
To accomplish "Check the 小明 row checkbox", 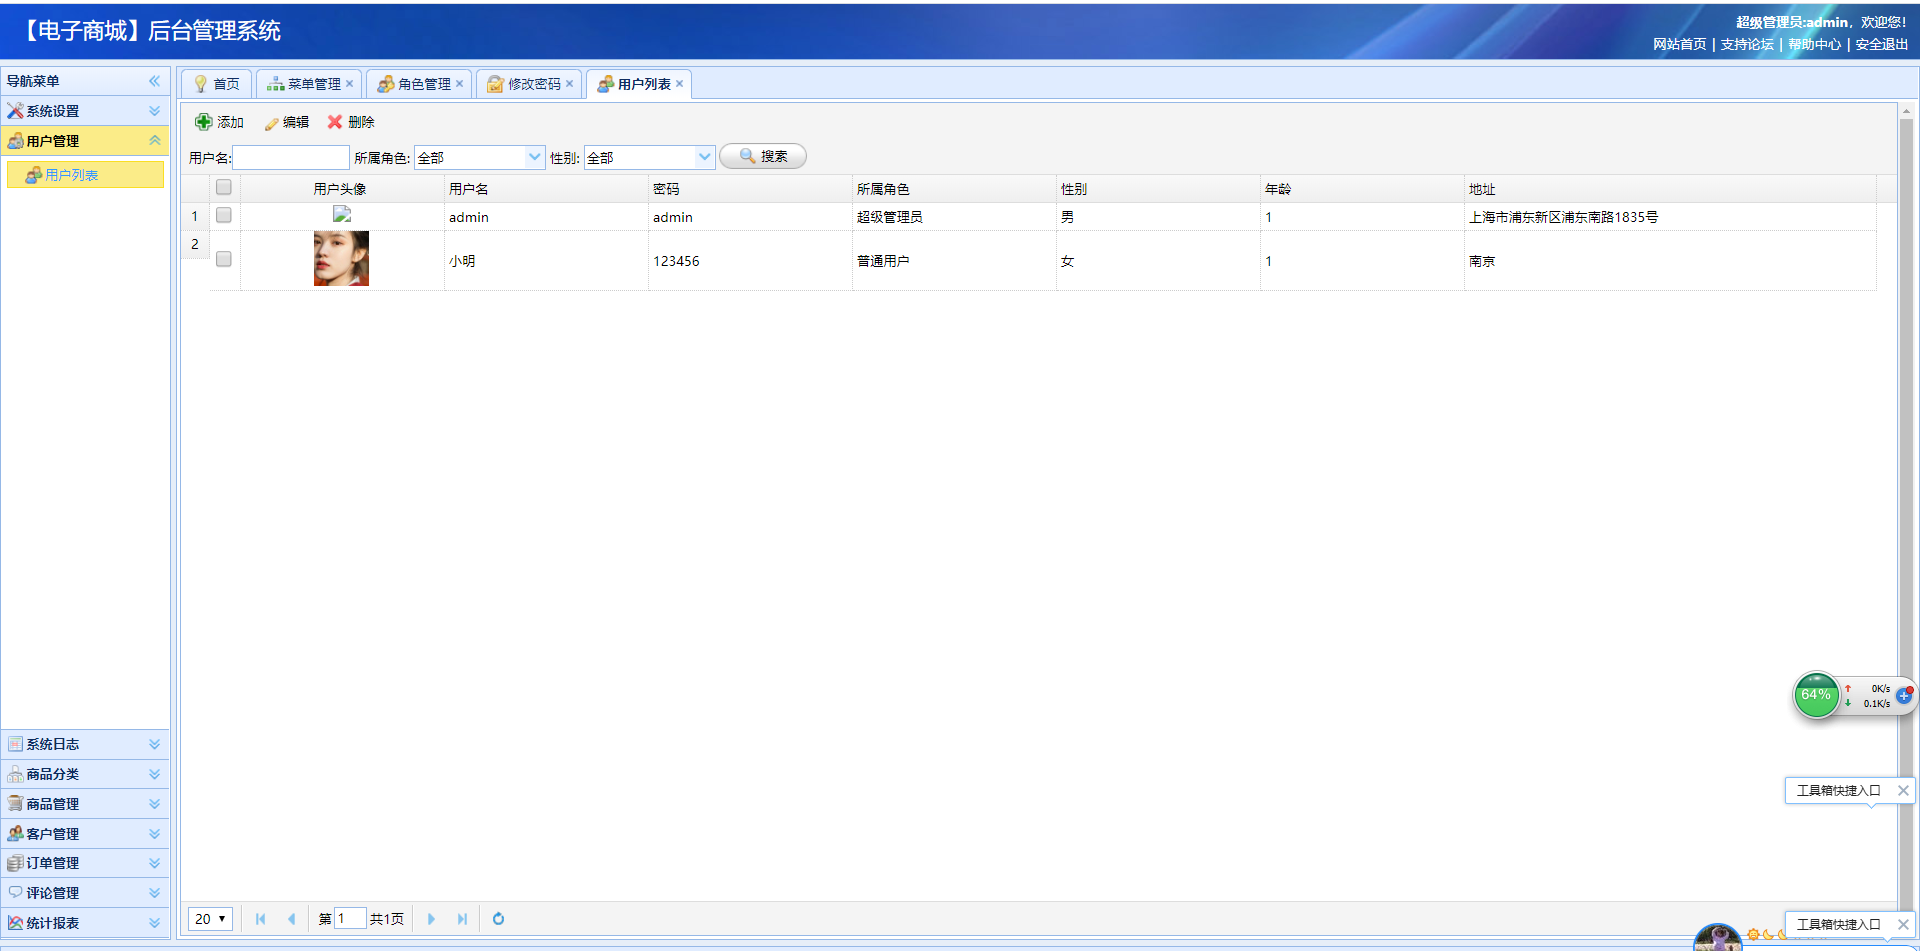I will (224, 259).
